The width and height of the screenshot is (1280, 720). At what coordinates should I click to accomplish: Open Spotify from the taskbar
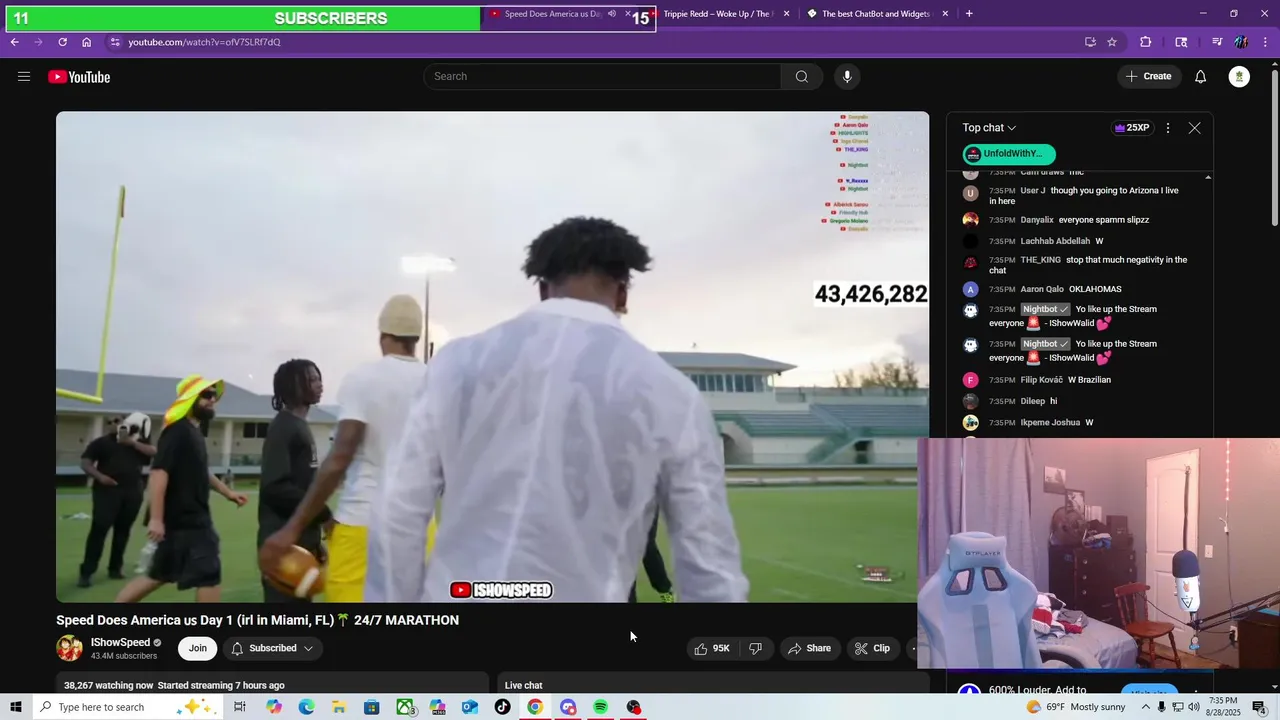600,707
